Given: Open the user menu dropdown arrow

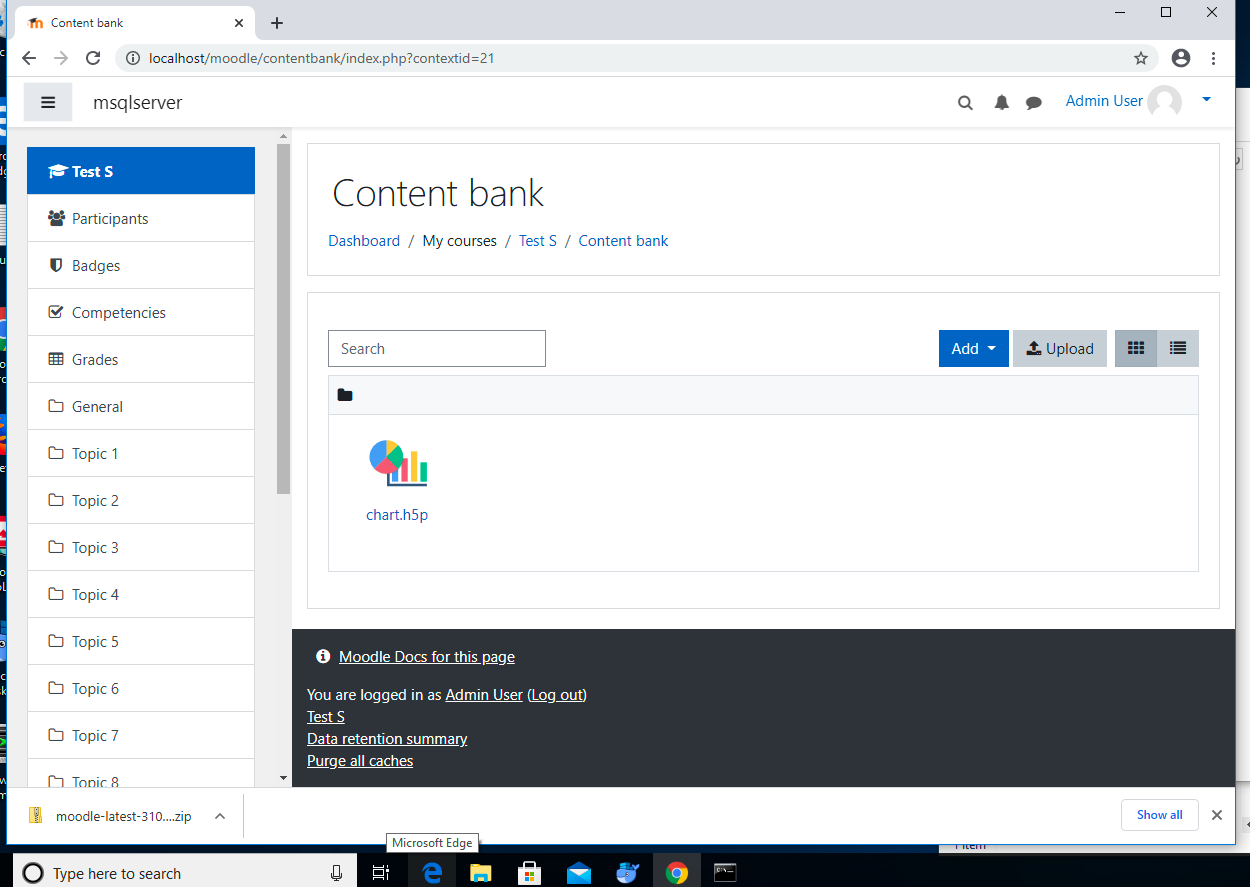Looking at the screenshot, I should 1206,99.
